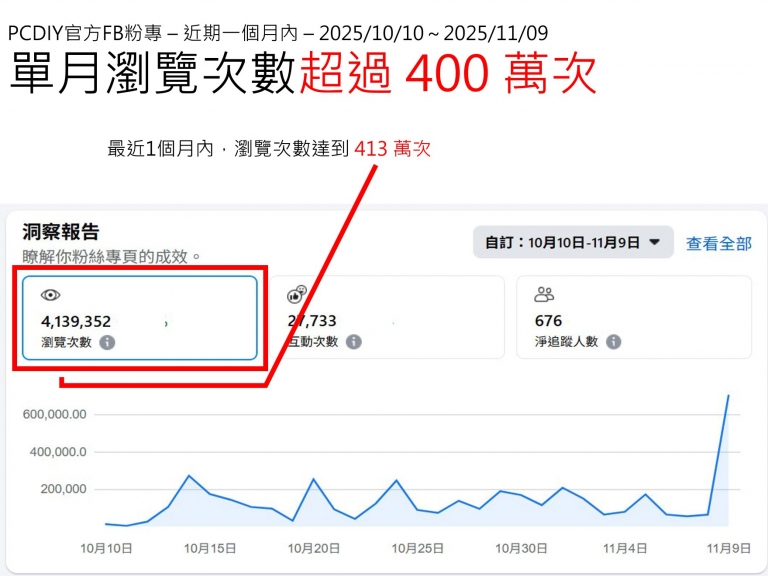
Task: Switch to the 淨追蹤人數 metric card
Action: [633, 318]
